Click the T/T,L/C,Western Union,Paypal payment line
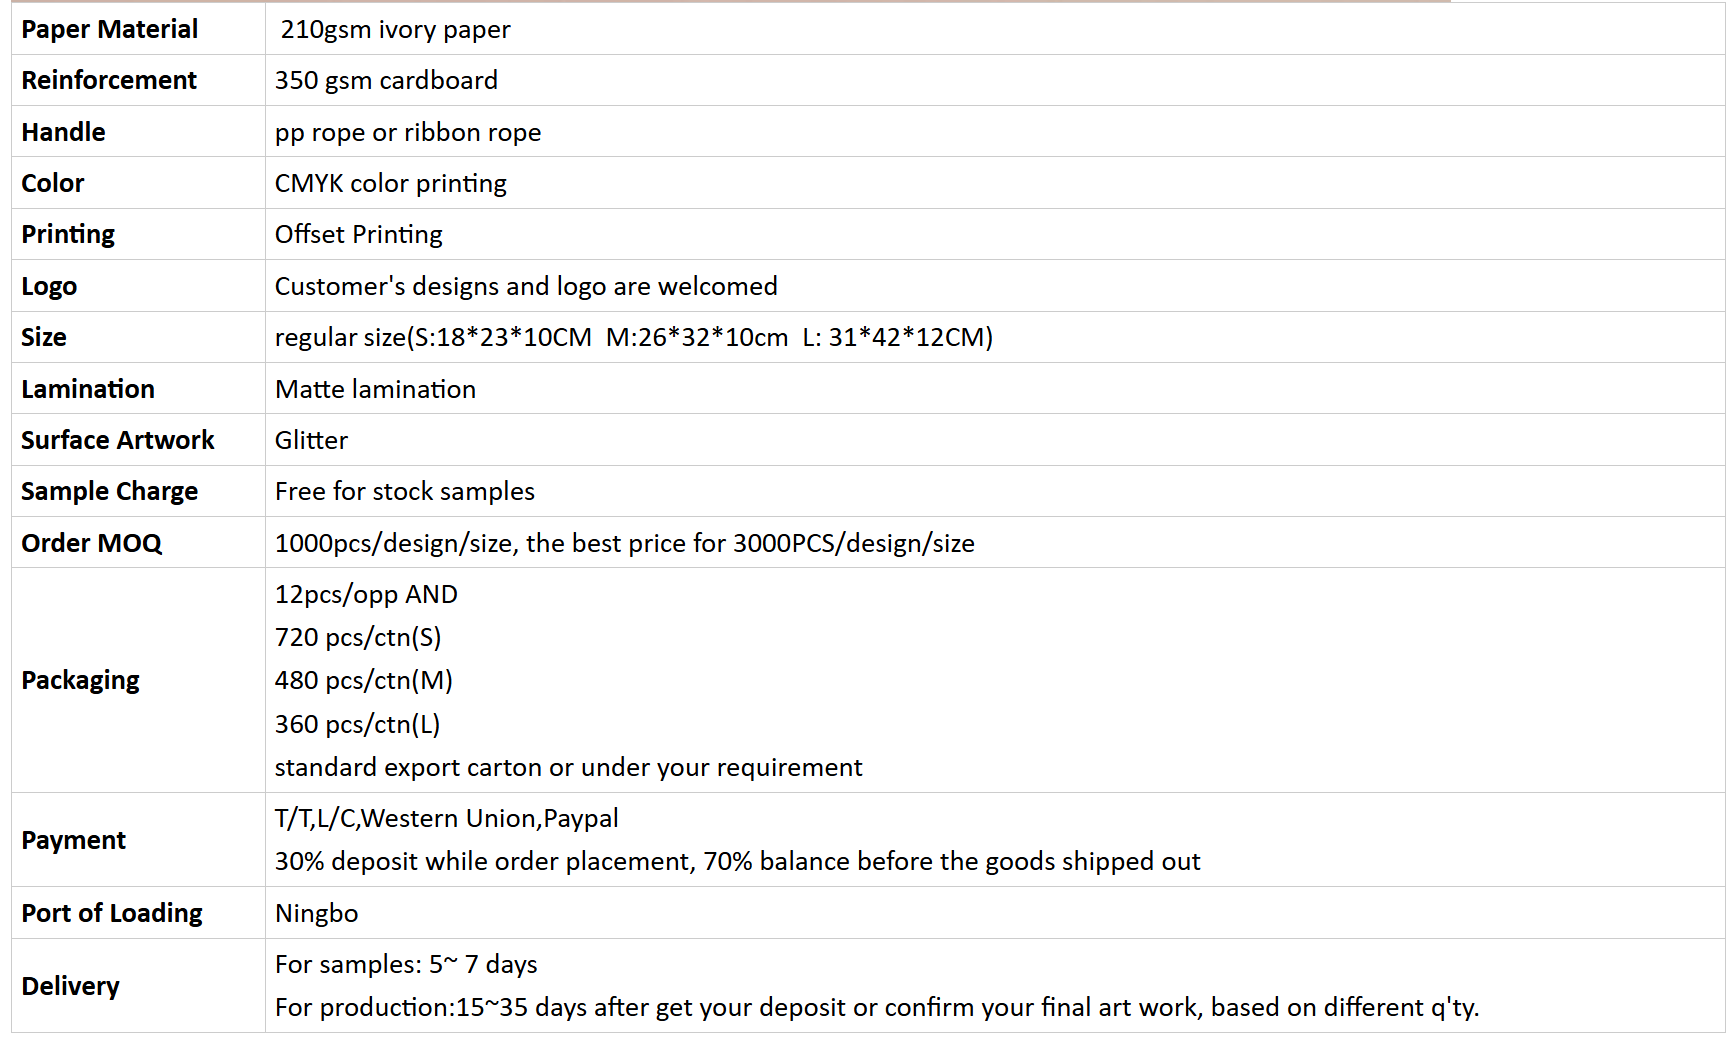1731x1042 pixels. coord(447,818)
